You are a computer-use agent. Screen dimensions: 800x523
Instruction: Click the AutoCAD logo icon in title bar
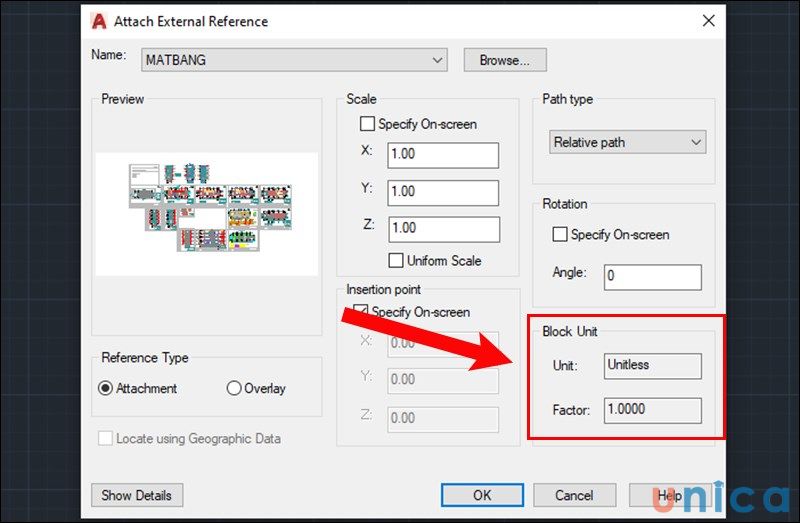pos(98,21)
